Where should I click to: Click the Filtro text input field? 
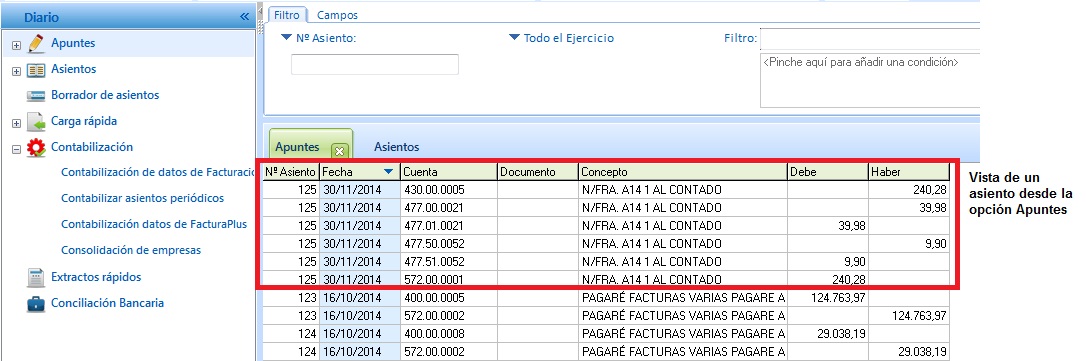870,38
